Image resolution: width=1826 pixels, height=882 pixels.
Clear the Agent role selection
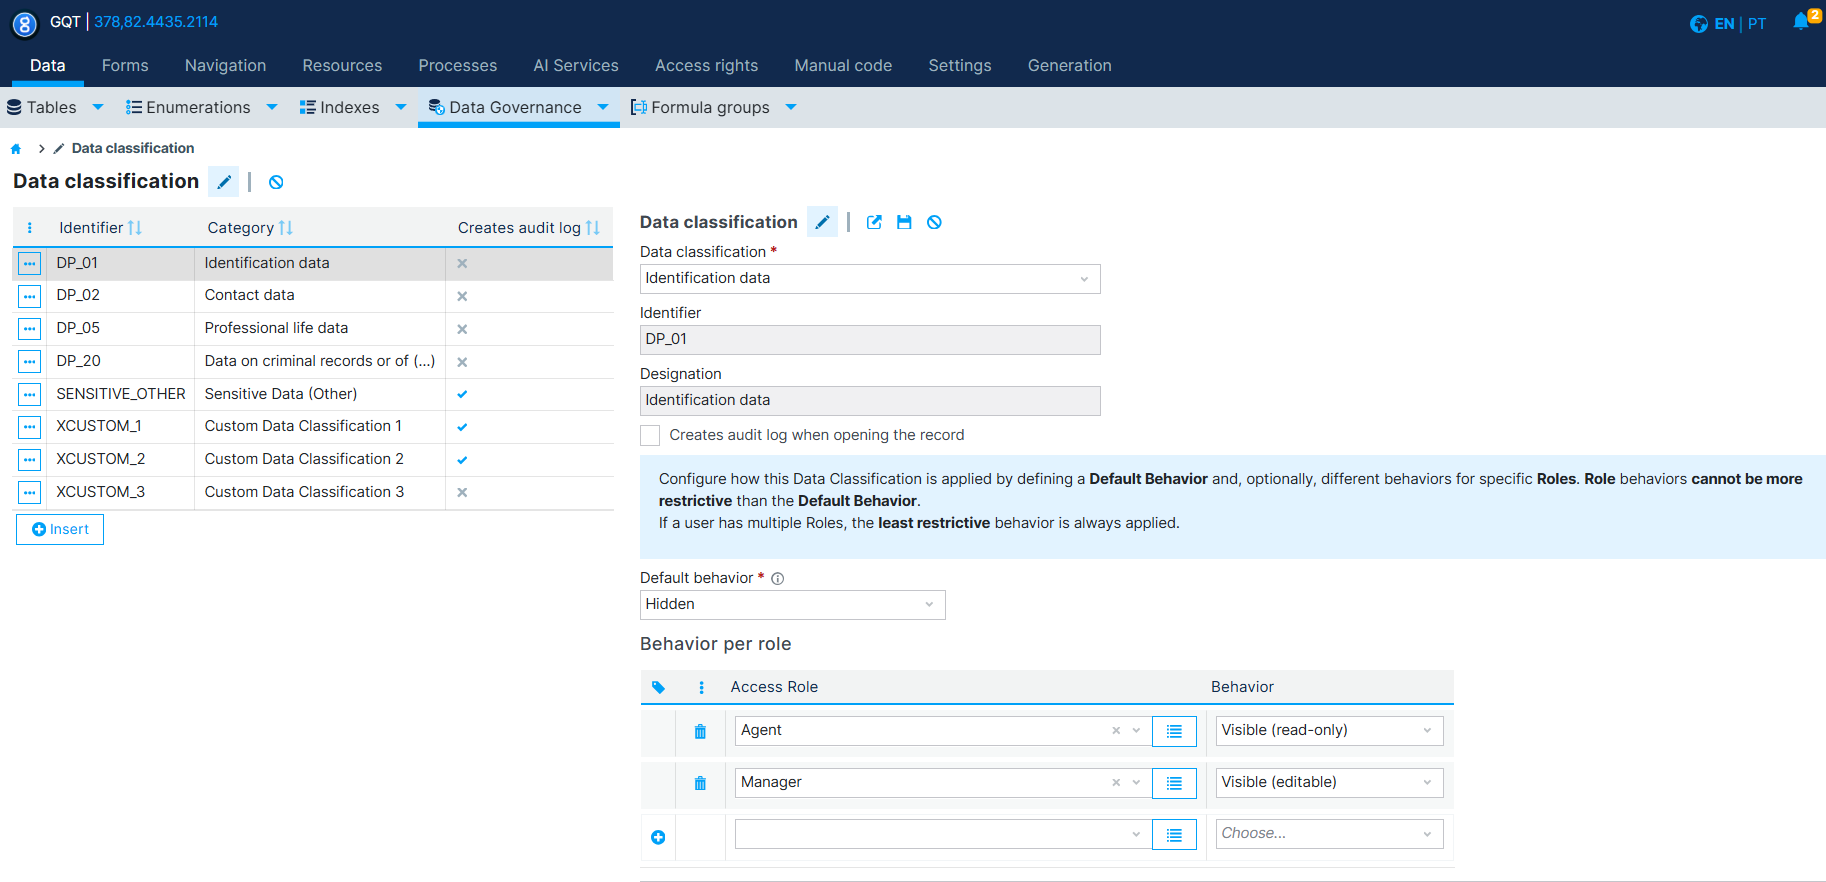1116,731
